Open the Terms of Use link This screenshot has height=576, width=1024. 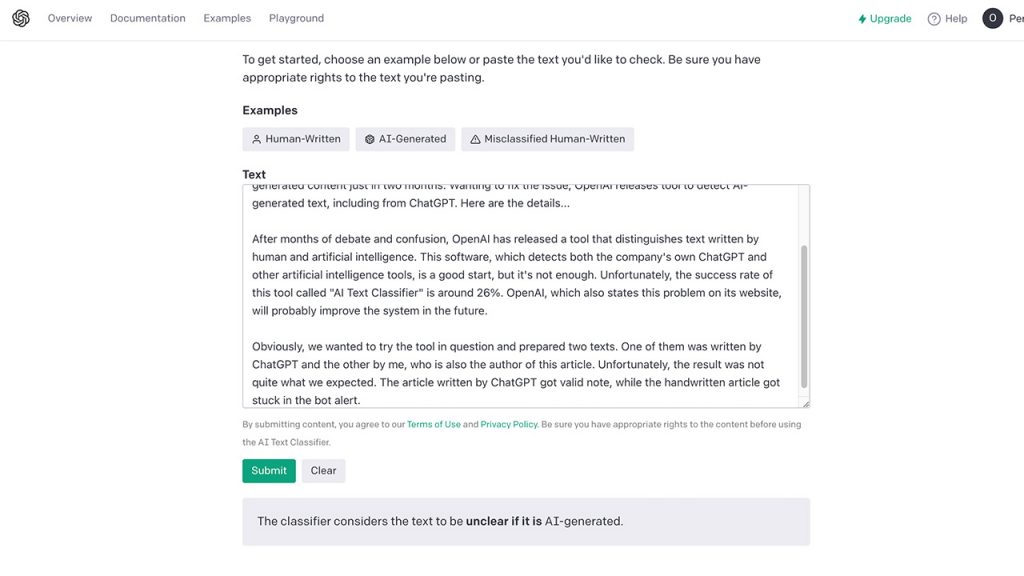click(434, 424)
